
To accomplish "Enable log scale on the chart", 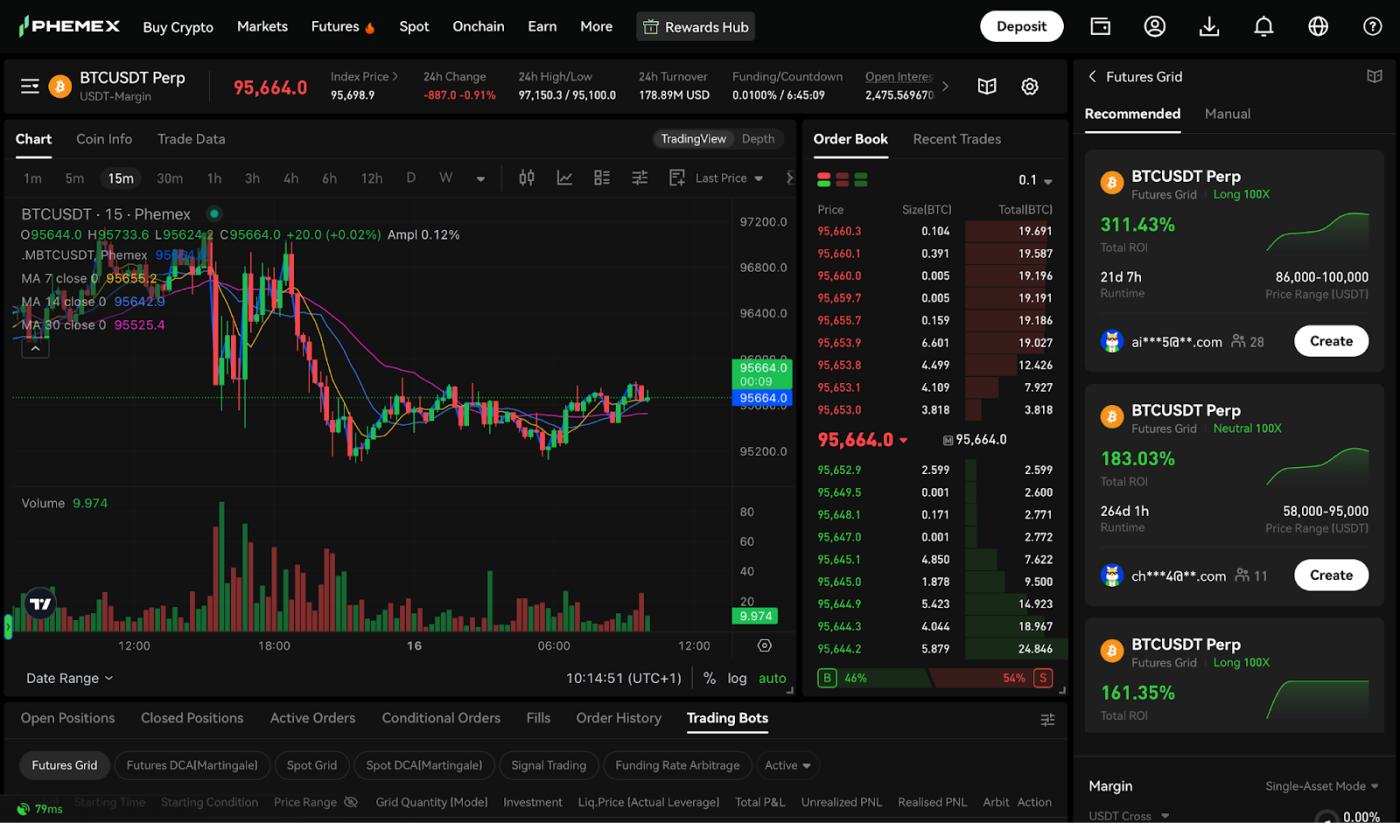I will point(736,677).
